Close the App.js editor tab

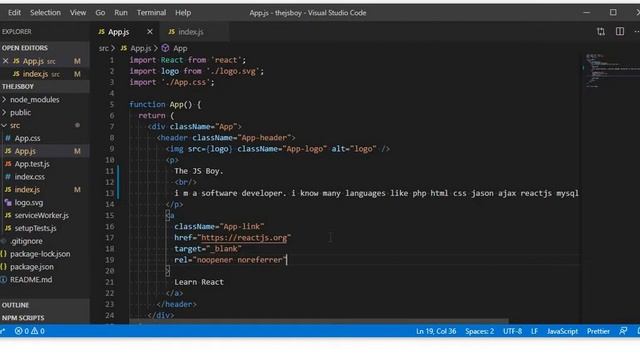click(150, 32)
